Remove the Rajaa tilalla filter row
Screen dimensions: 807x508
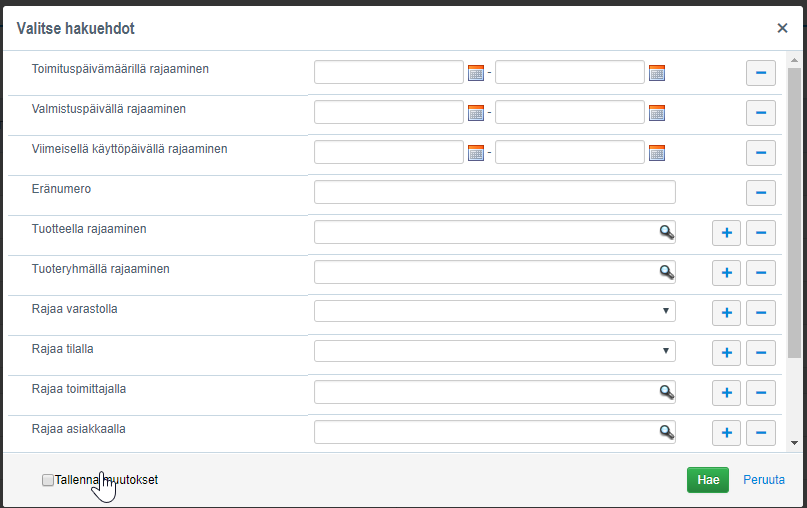[x=761, y=353]
